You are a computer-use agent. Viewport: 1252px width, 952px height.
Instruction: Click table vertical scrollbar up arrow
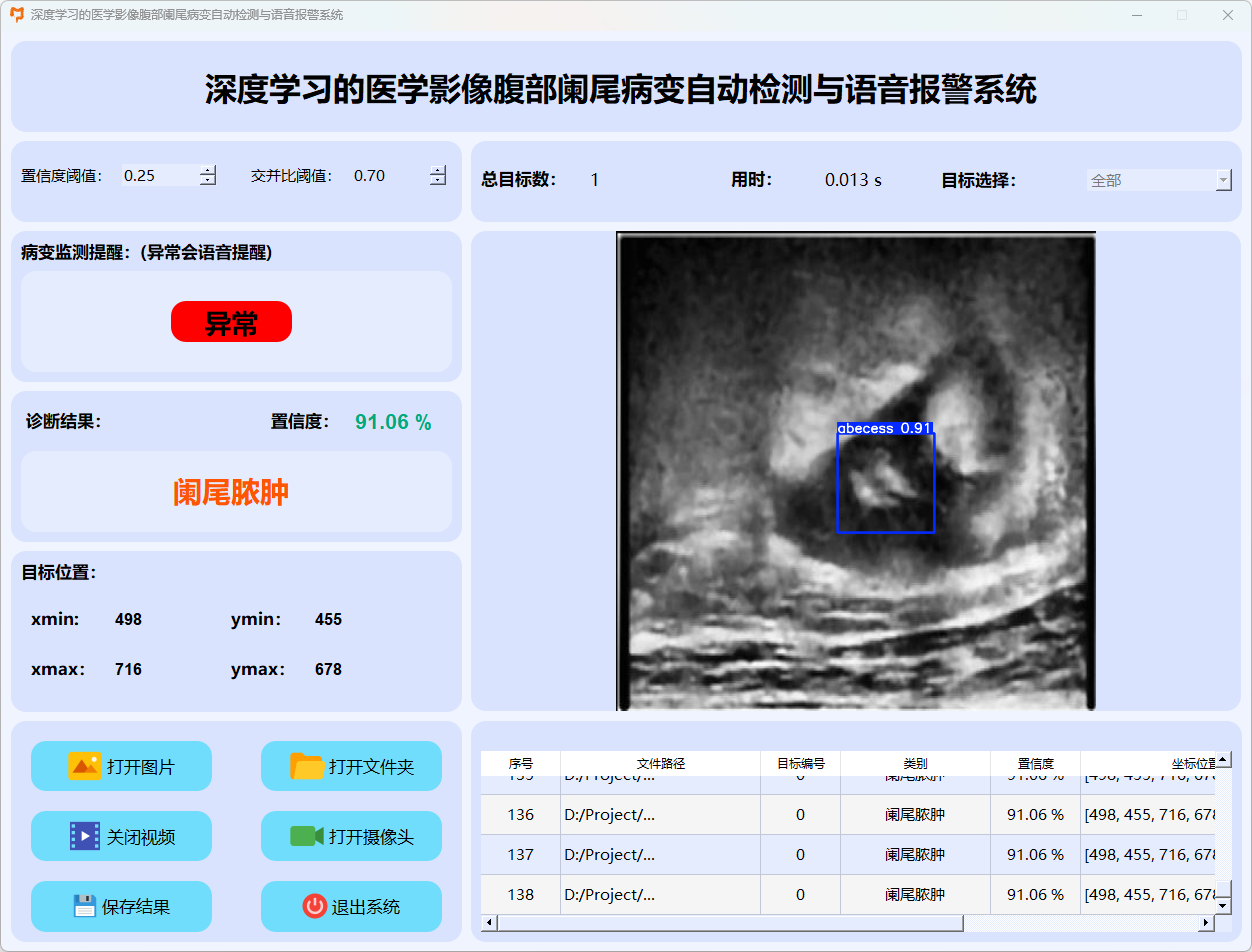[1223, 759]
